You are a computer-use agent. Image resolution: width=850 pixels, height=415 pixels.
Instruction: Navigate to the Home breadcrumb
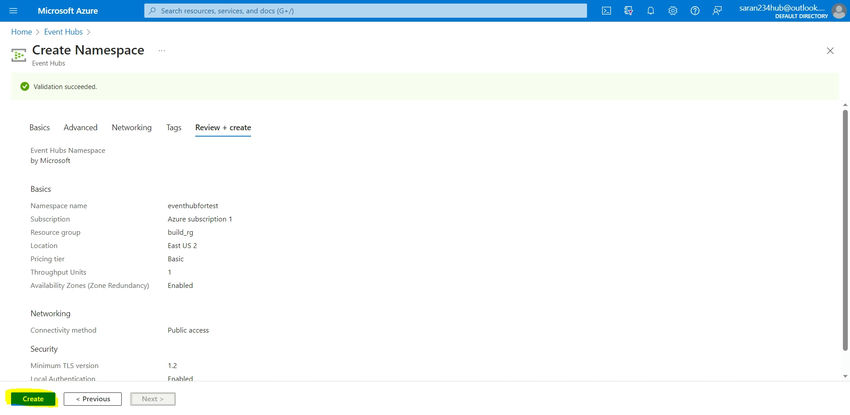pos(21,32)
